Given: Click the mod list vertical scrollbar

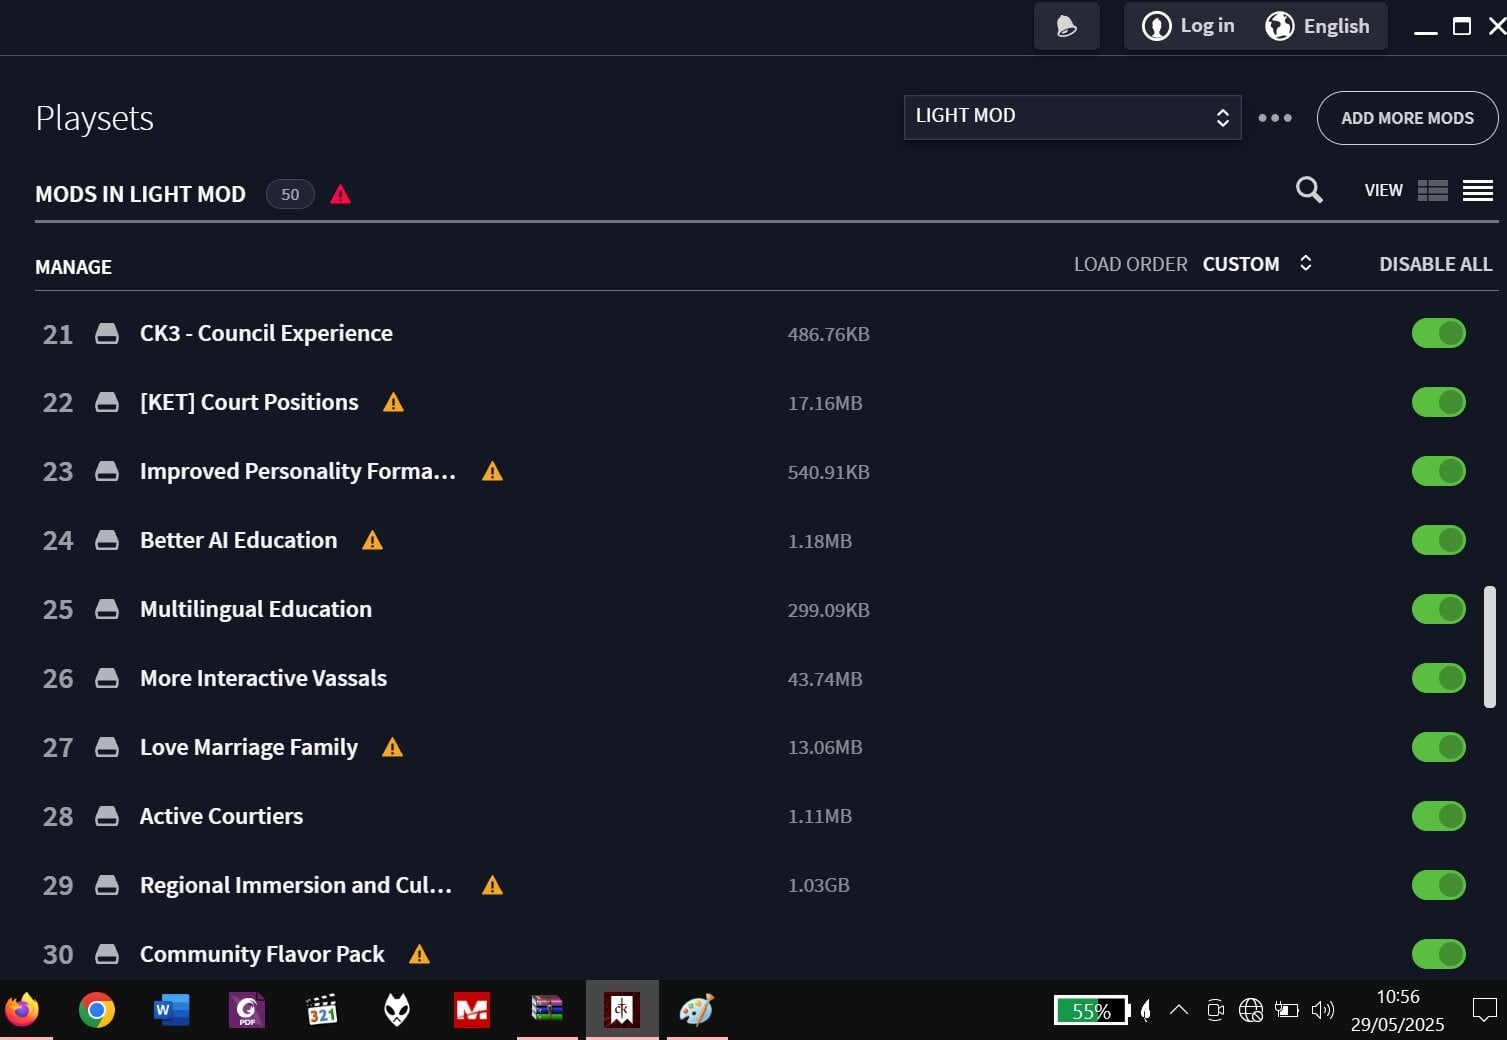Looking at the screenshot, I should [1489, 647].
